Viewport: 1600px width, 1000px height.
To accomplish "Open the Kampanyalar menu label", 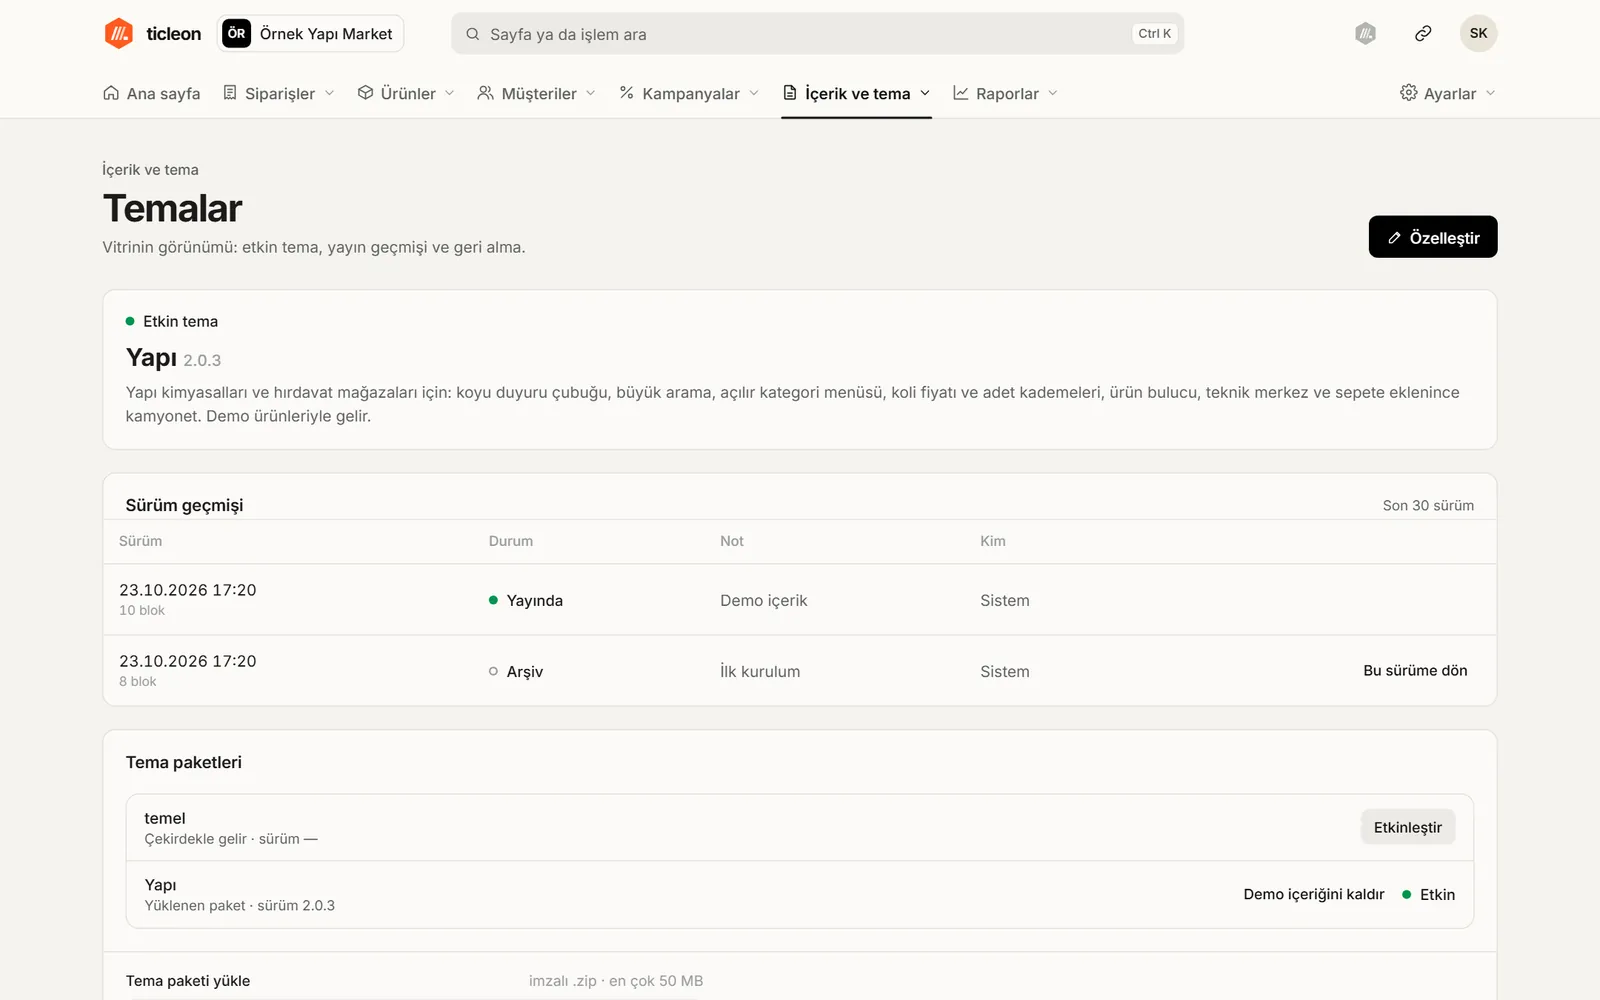I will point(691,94).
